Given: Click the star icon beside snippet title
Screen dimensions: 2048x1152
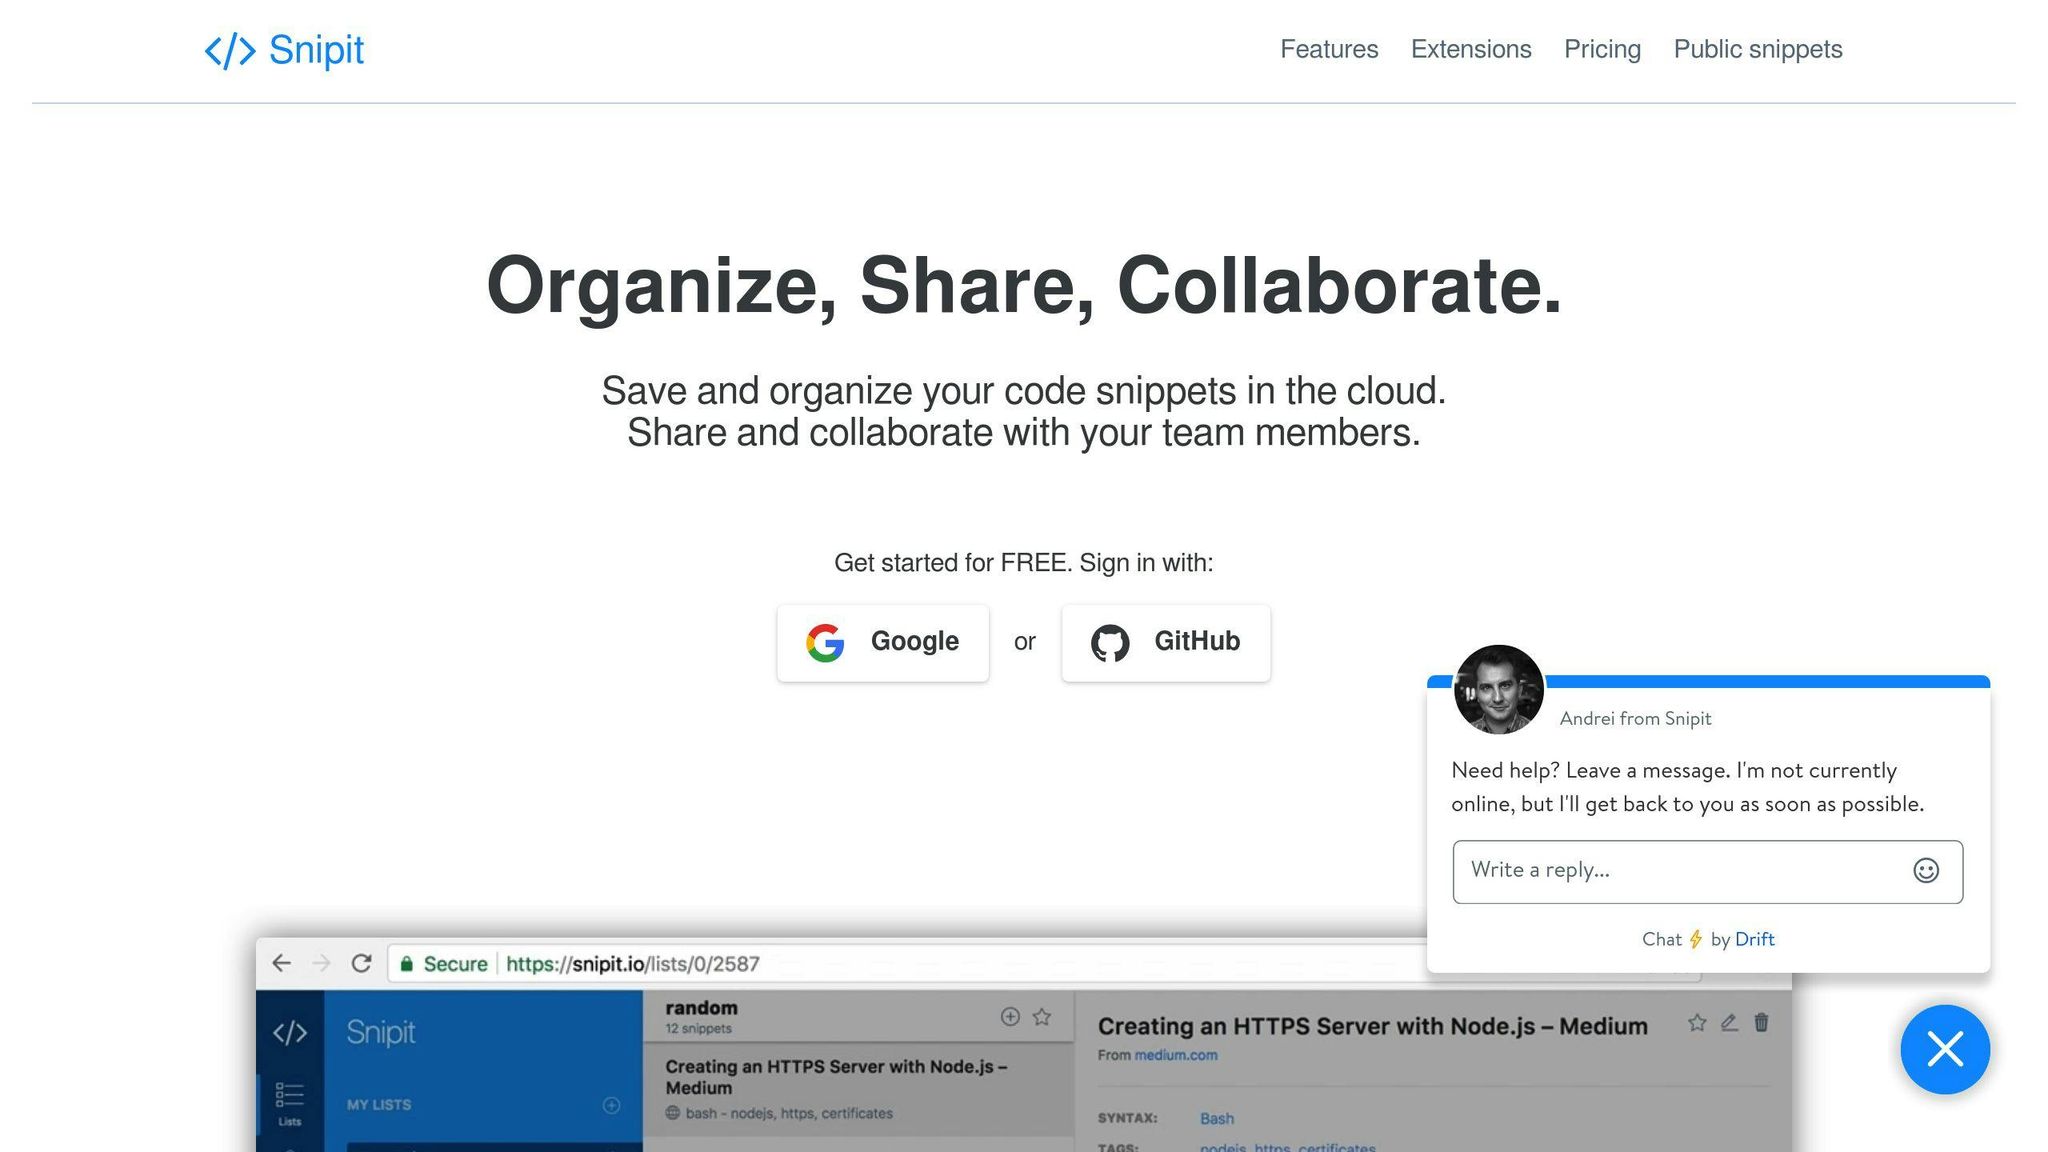Looking at the screenshot, I should pyautogui.click(x=1697, y=1022).
